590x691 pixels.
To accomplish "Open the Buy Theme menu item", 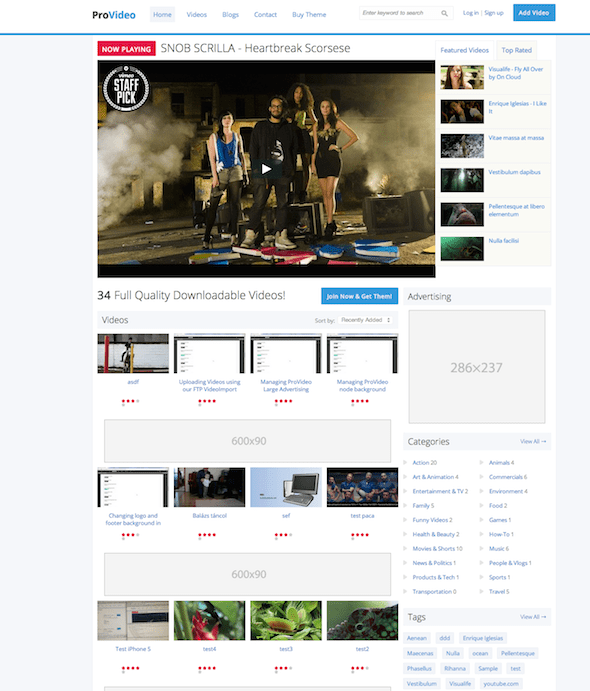I will point(309,15).
